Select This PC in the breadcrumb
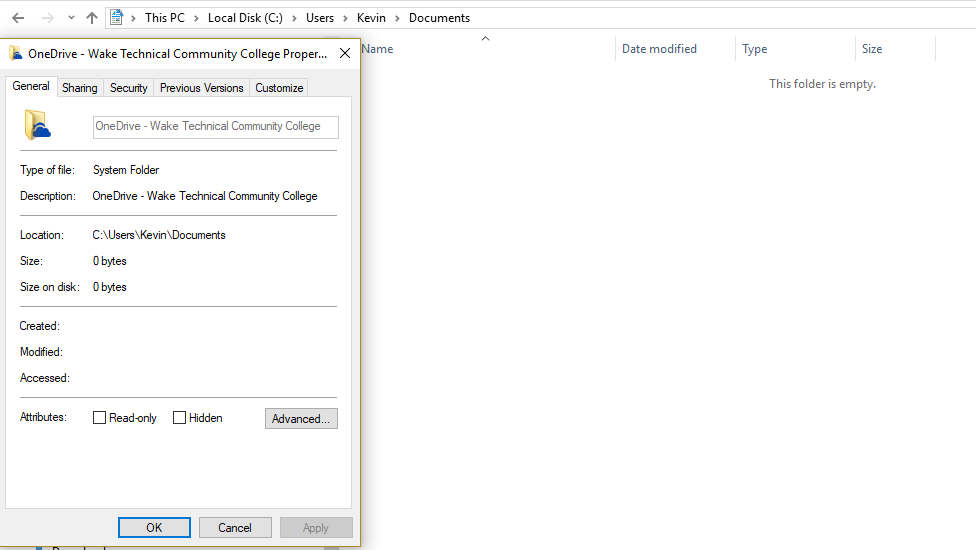Screen dimensions: 976x550 [x=165, y=18]
